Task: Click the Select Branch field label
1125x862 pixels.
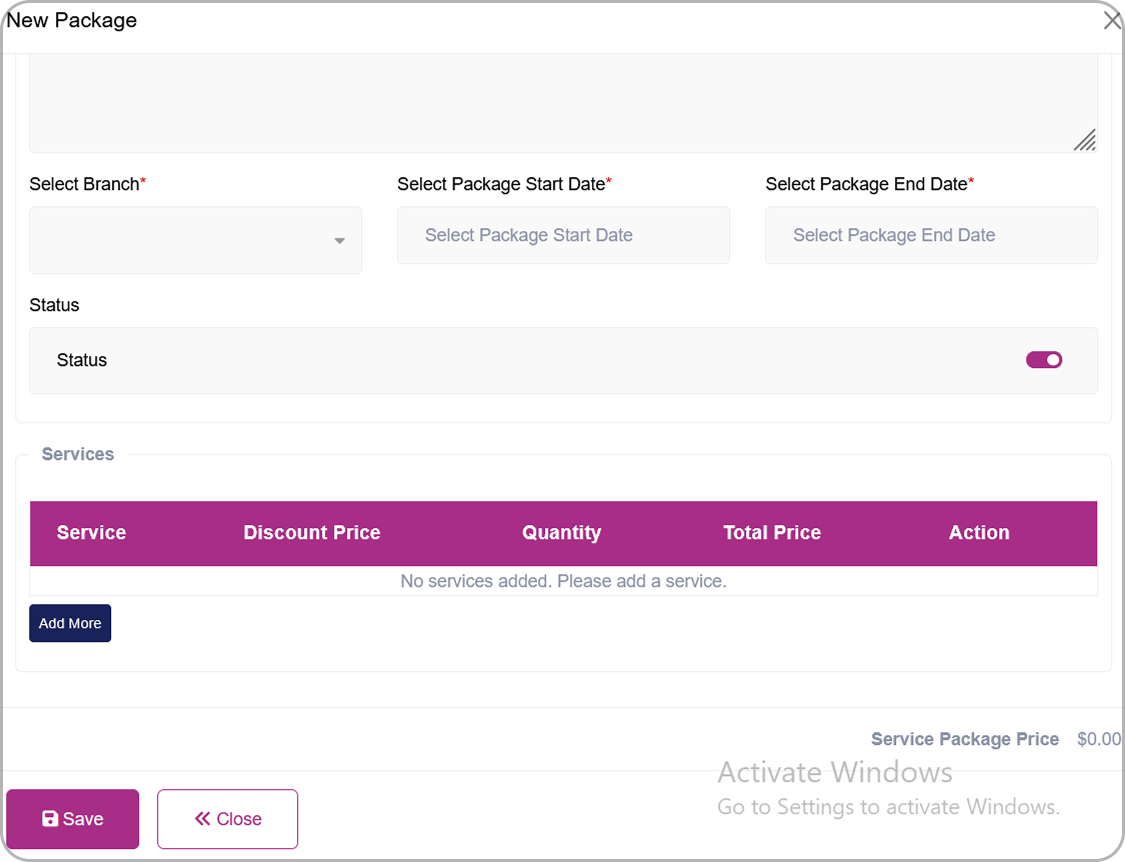Action: tap(85, 184)
